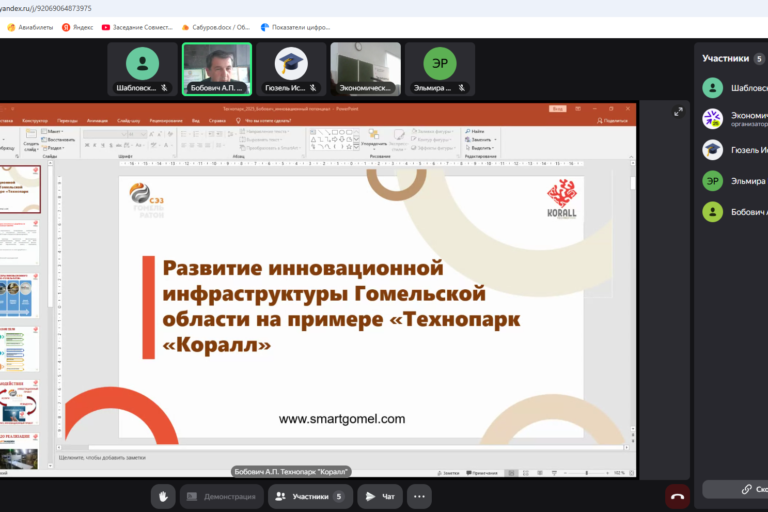The height and width of the screenshot is (512, 768).
Task: Select the Бобович А.П. video tile
Action: [x=216, y=68]
